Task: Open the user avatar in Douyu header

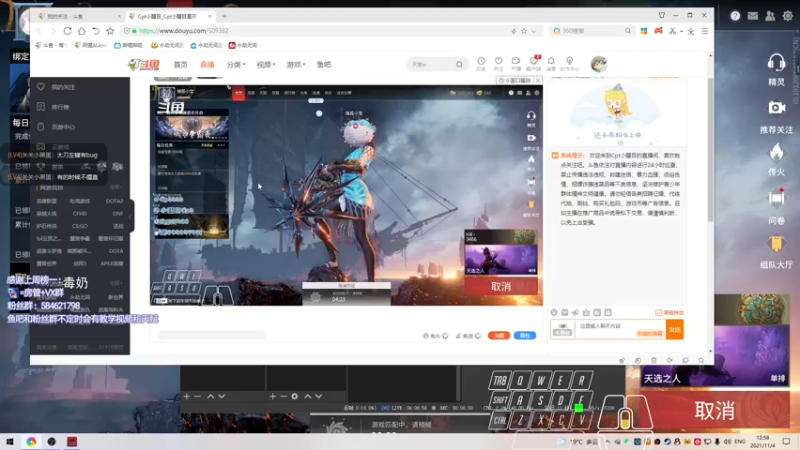Action: click(599, 64)
